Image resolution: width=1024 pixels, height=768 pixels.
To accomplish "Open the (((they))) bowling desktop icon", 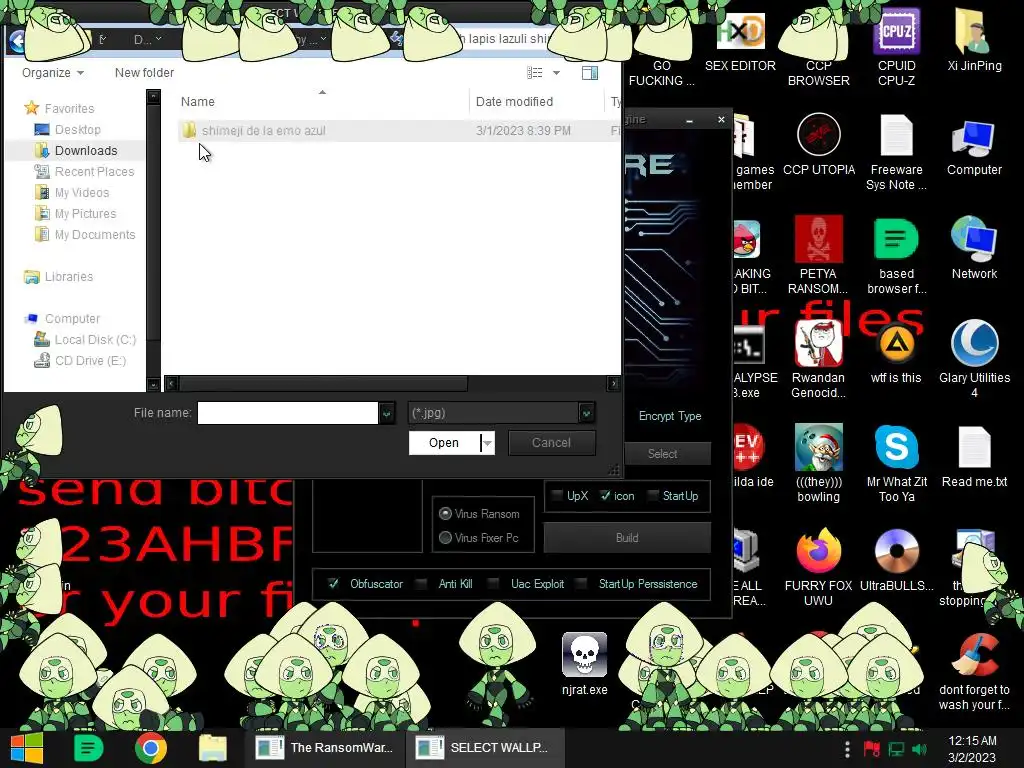I will point(818,464).
